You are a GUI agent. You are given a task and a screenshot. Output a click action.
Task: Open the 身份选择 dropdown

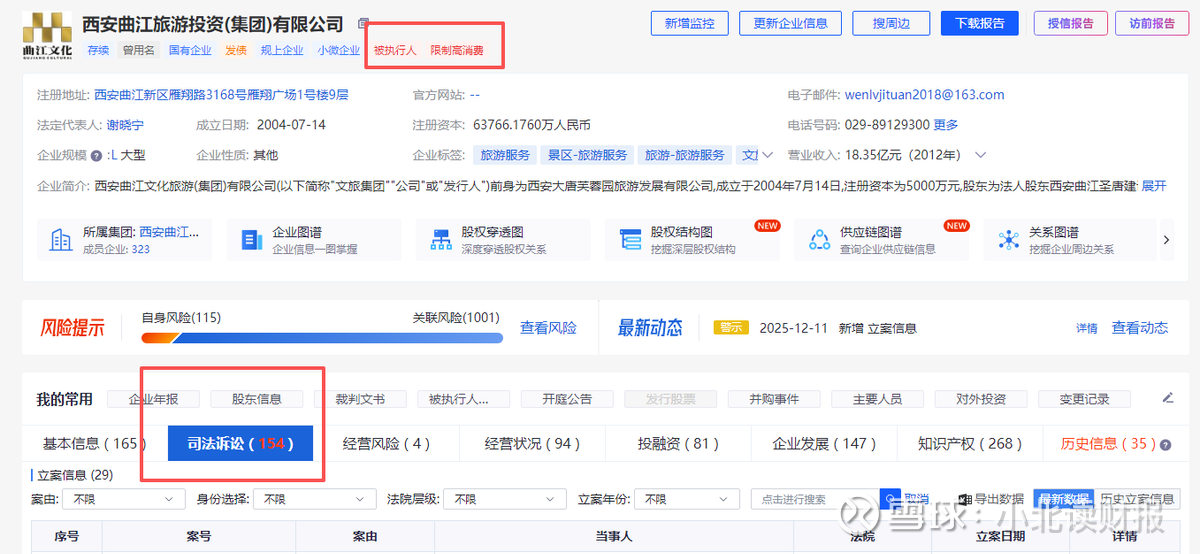click(x=314, y=498)
